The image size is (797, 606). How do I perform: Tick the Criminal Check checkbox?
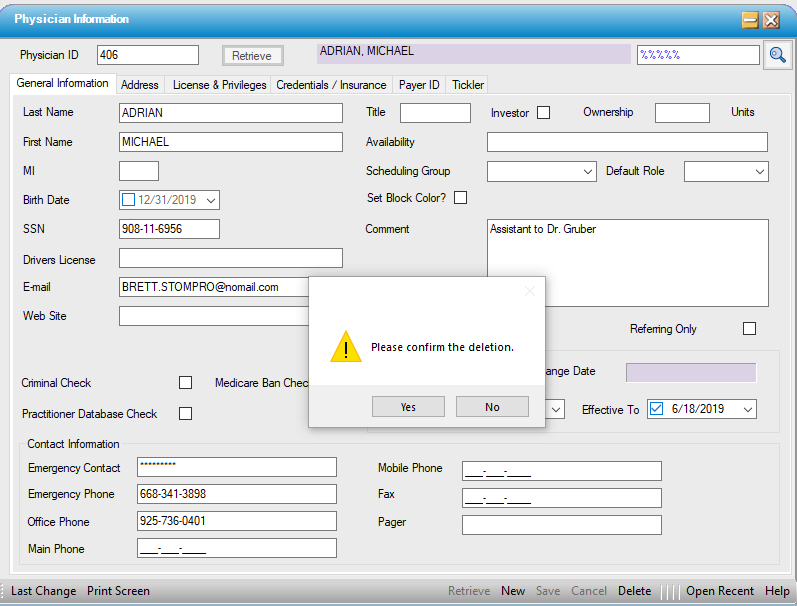(x=185, y=383)
